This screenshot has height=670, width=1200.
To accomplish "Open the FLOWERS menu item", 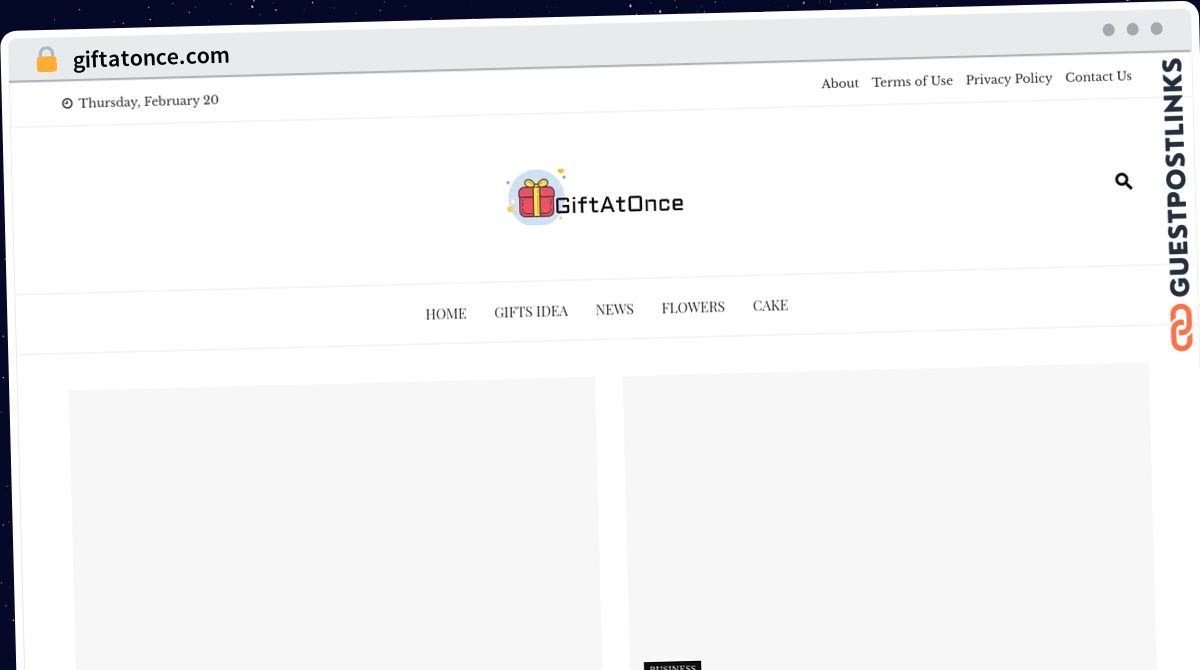I will pyautogui.click(x=693, y=307).
